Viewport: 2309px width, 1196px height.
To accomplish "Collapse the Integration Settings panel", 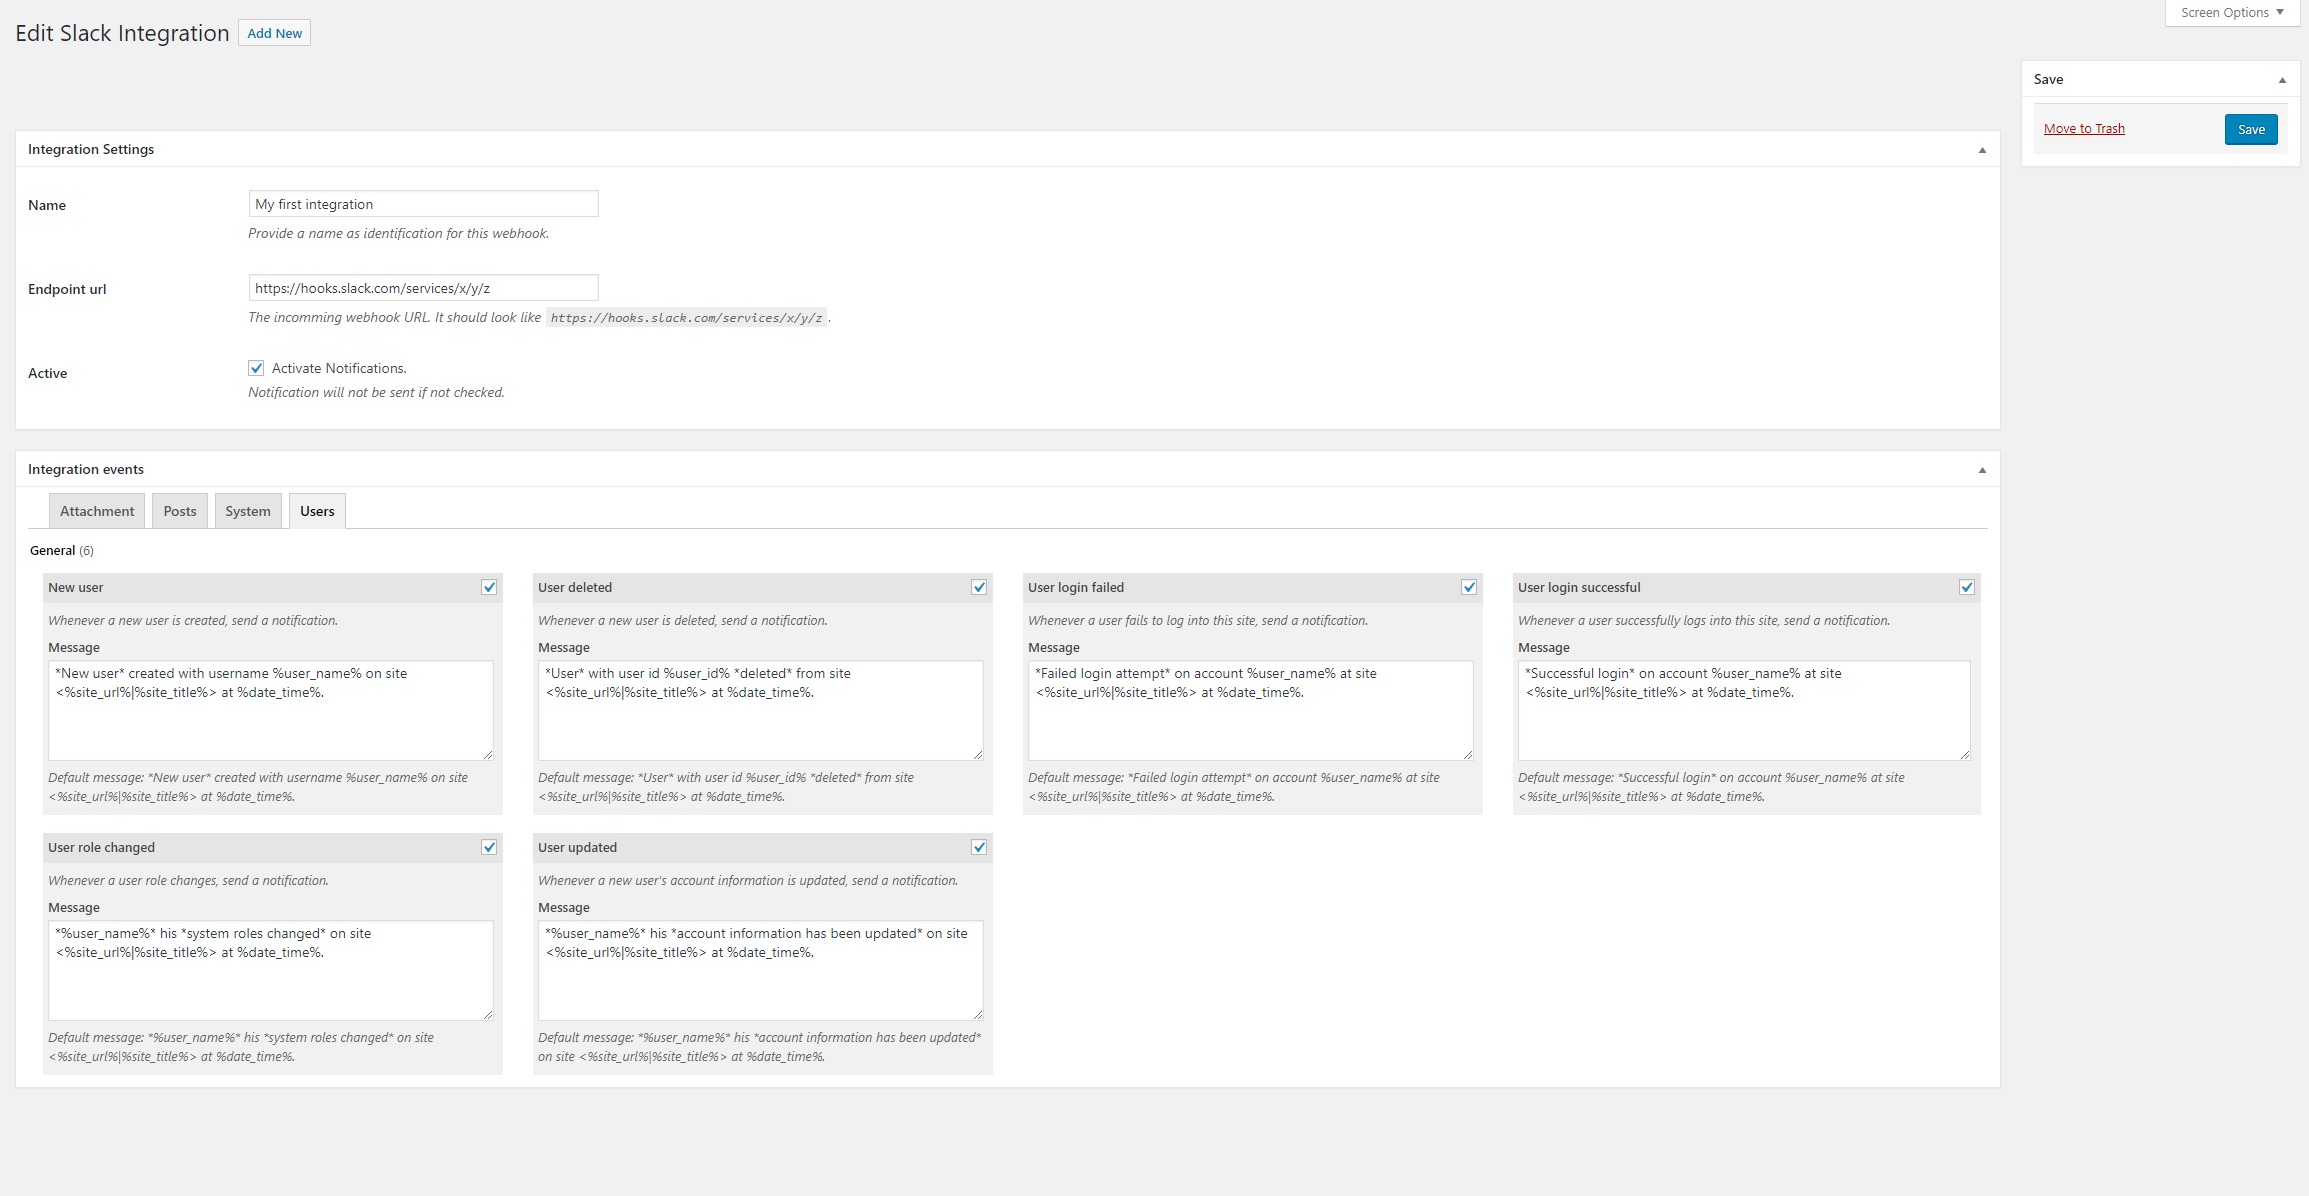I will (1982, 150).
